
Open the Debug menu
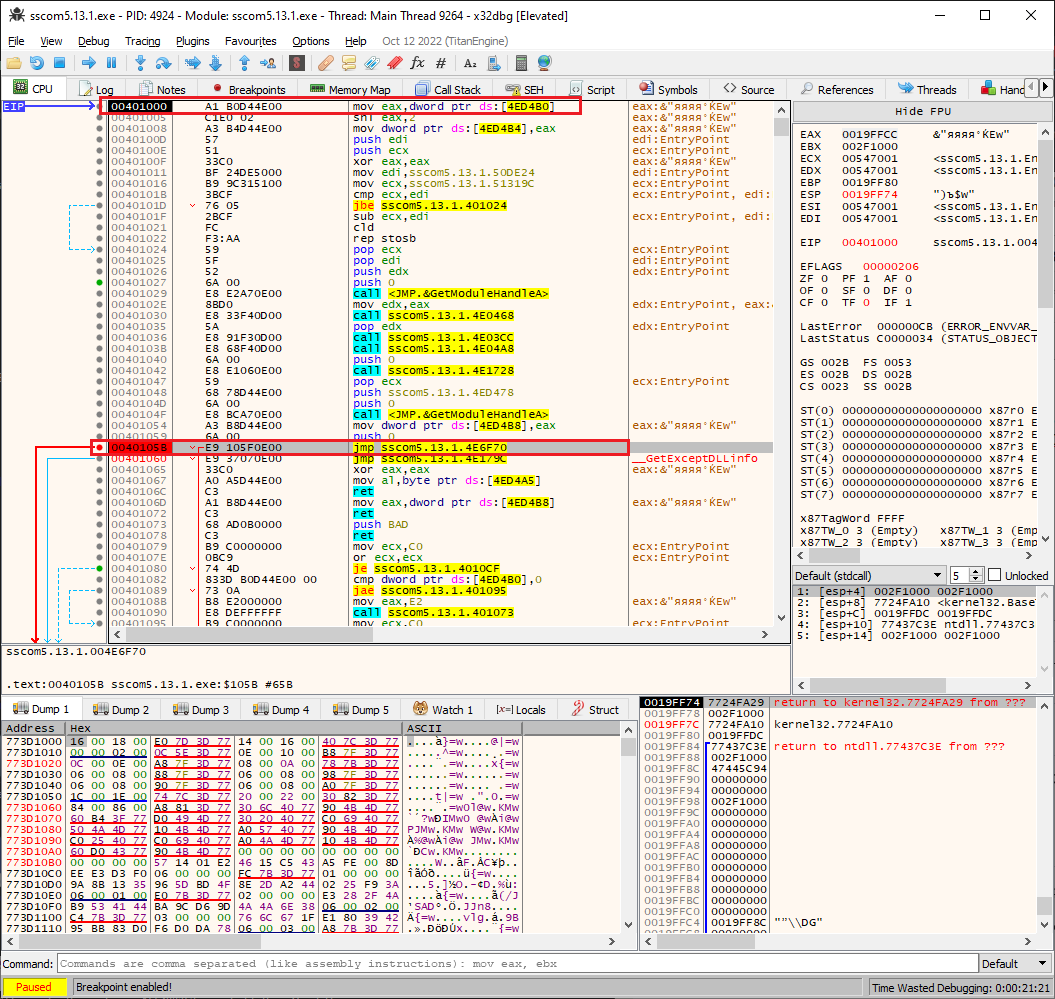(x=93, y=41)
